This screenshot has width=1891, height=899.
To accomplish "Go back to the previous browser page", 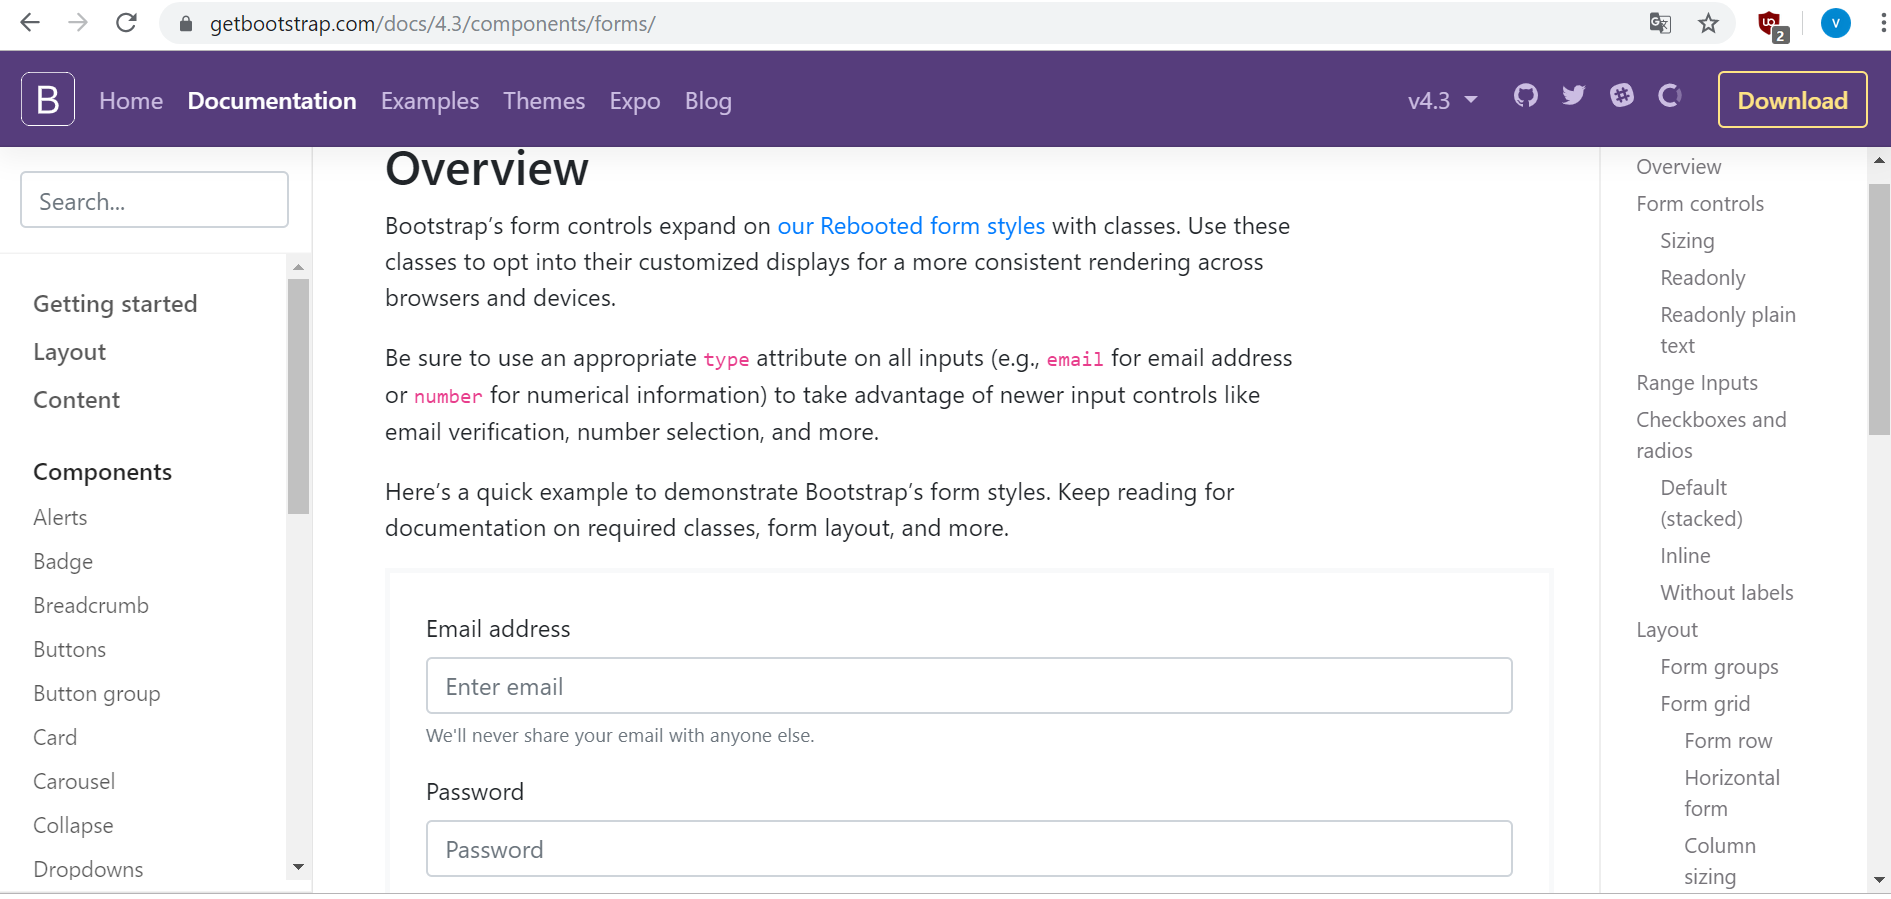I will point(30,23).
